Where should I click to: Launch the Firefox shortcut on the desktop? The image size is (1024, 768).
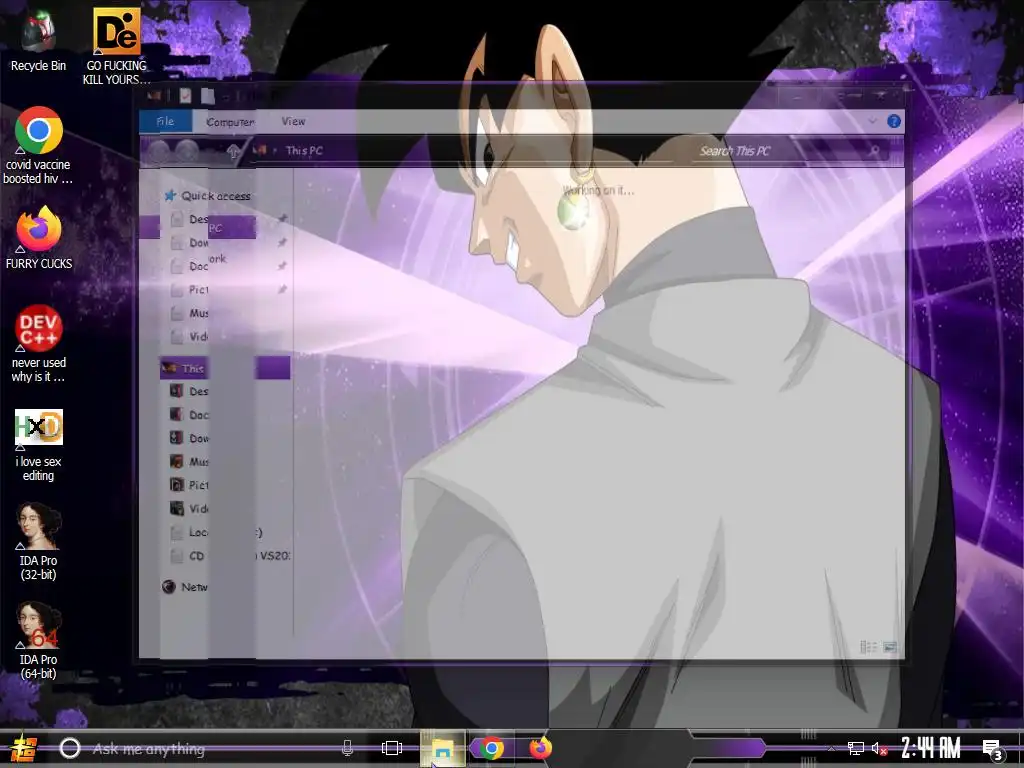(x=39, y=238)
